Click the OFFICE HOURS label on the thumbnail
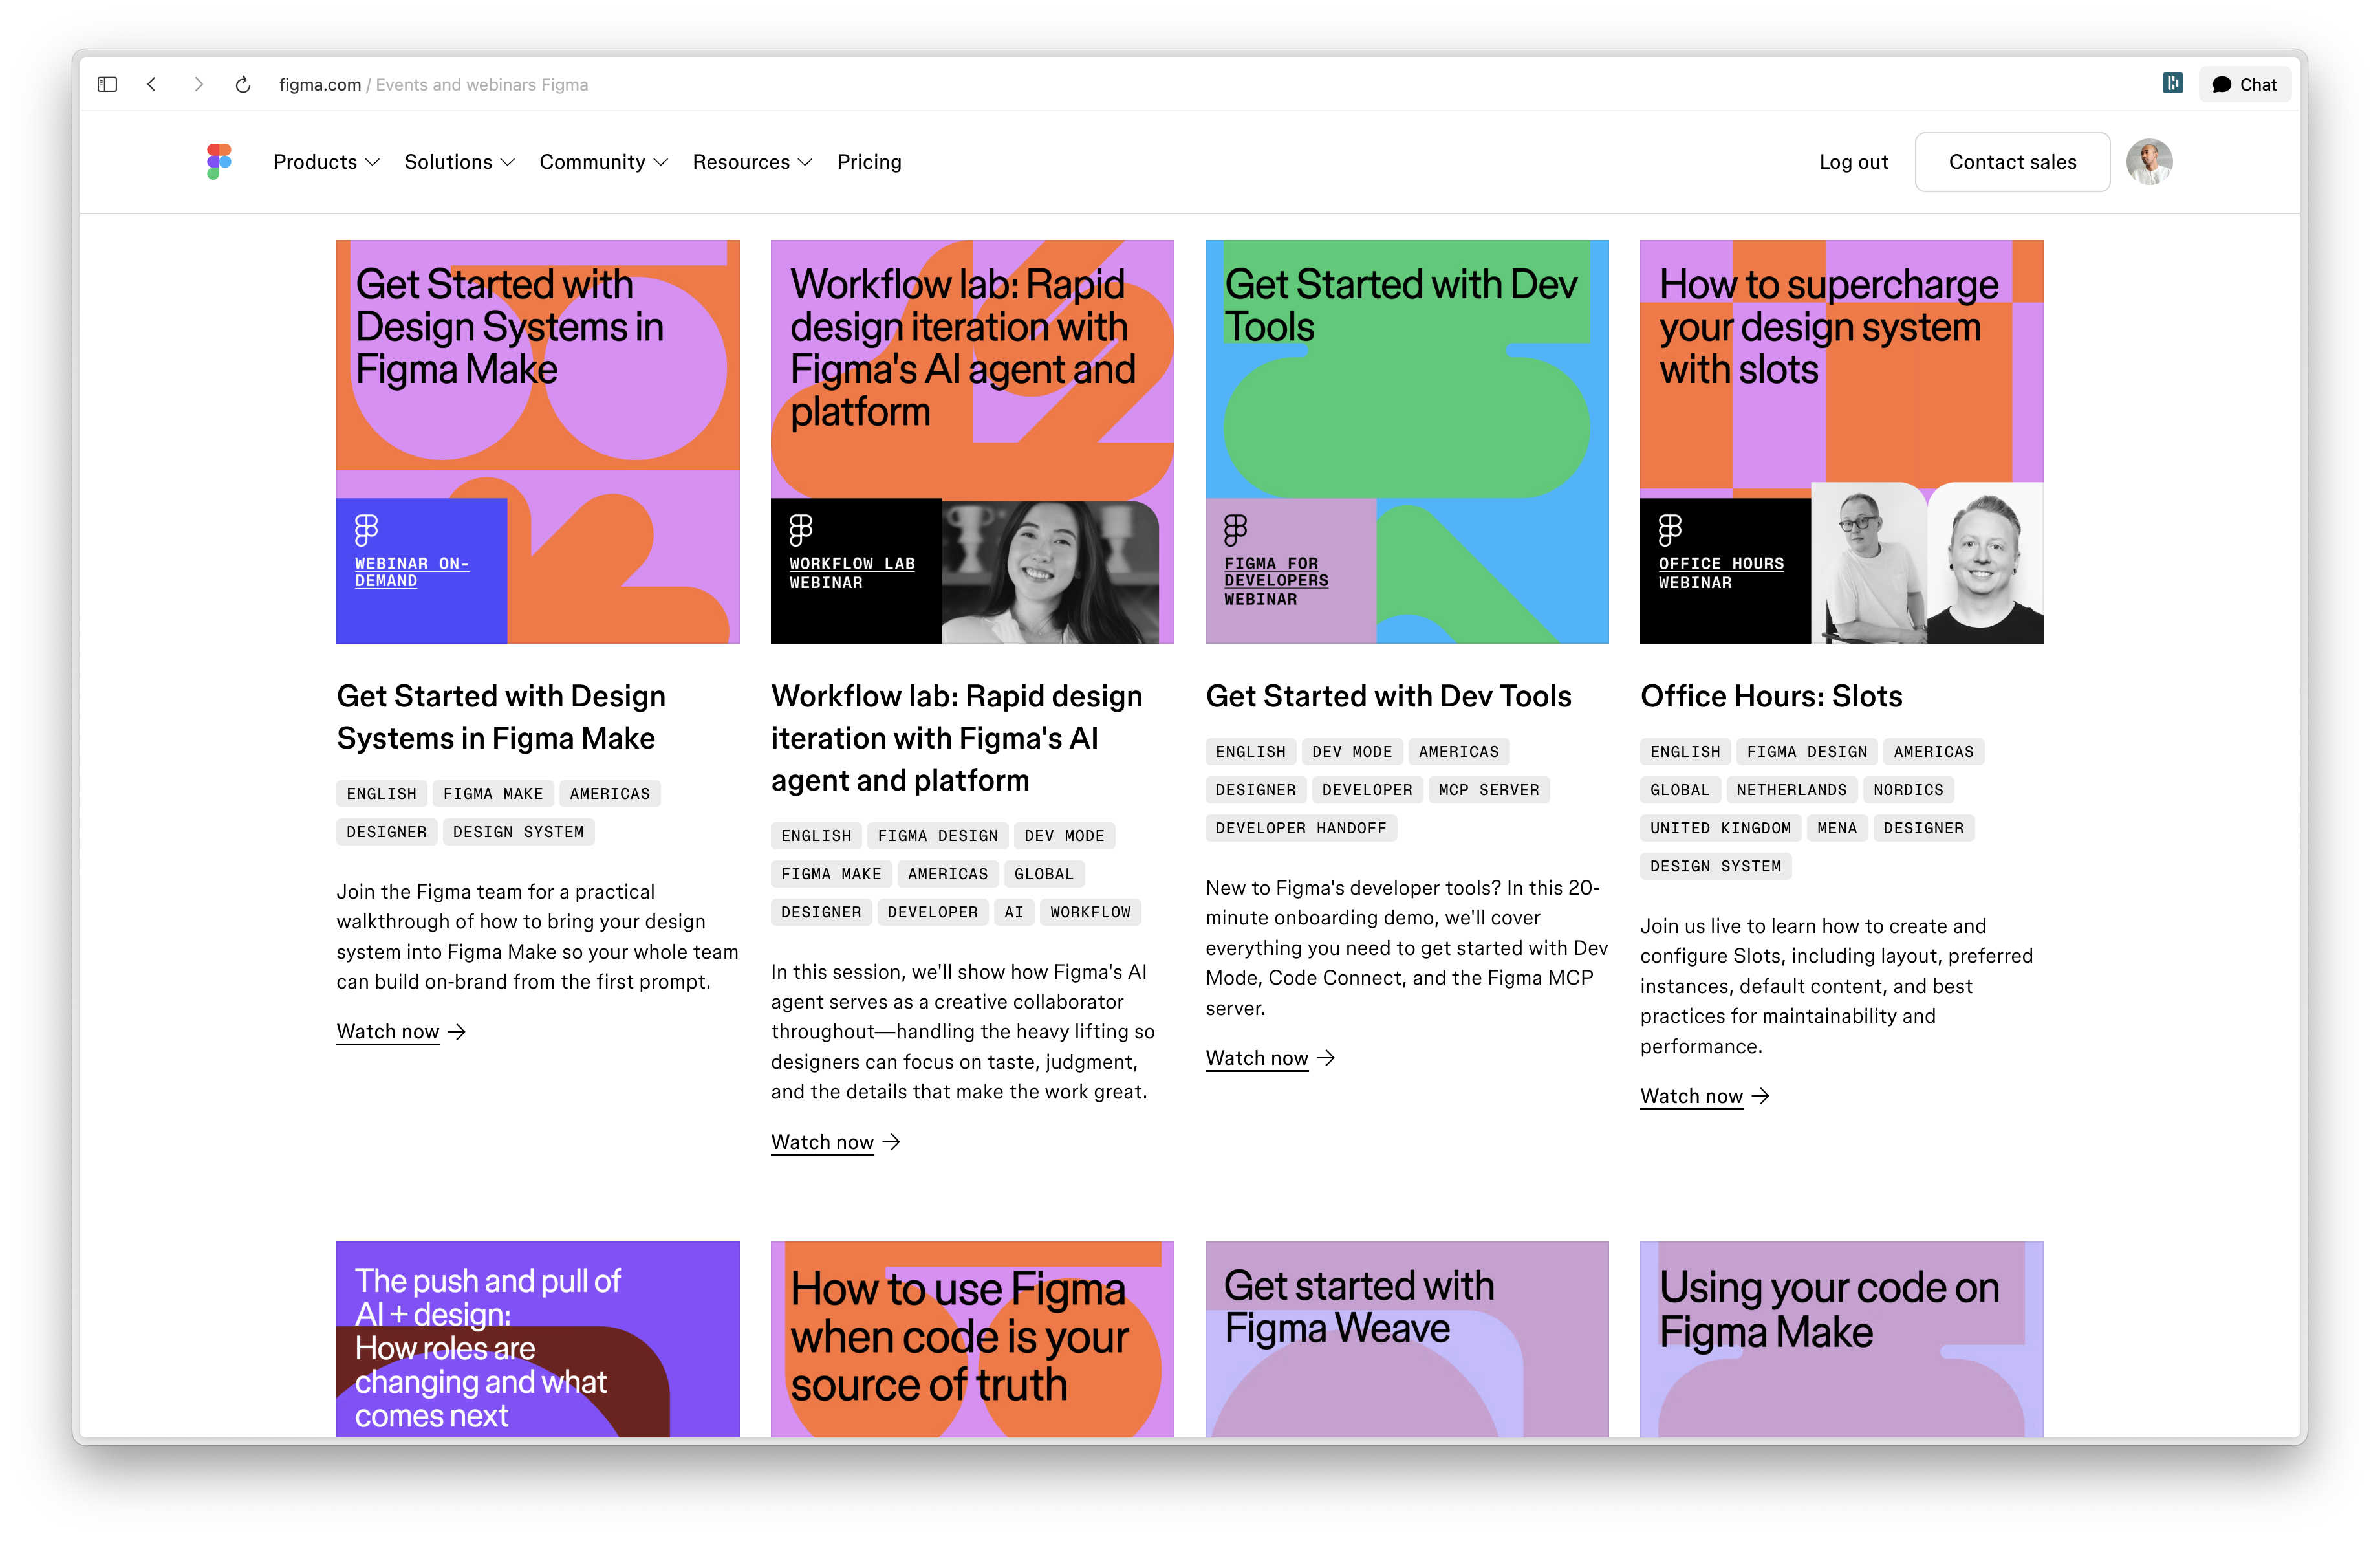The image size is (2380, 1541). point(1721,564)
